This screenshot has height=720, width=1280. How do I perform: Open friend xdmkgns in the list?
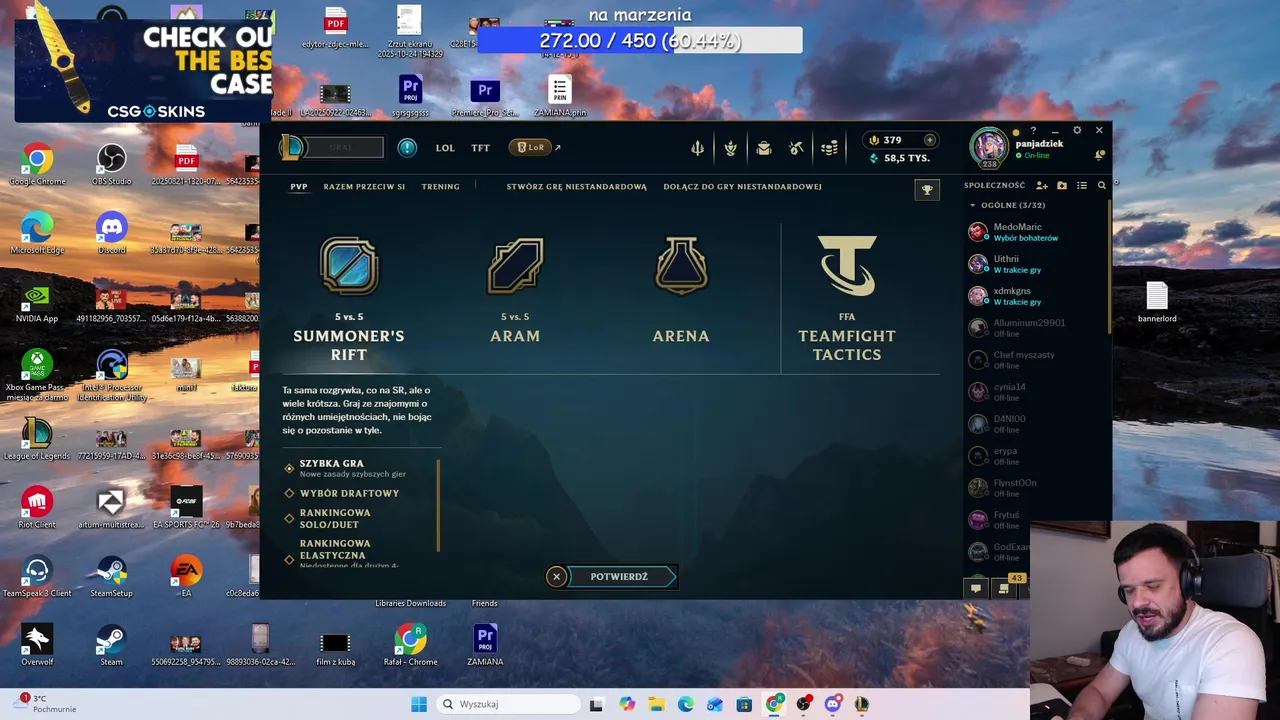coord(1037,296)
